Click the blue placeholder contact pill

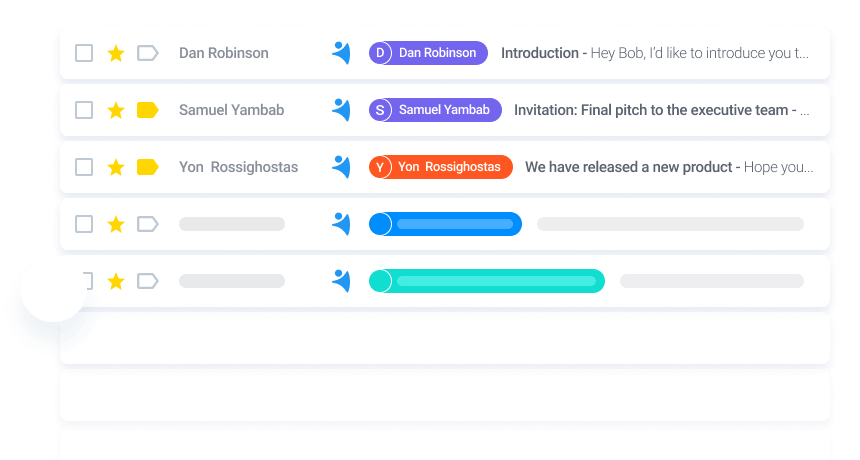(x=445, y=224)
